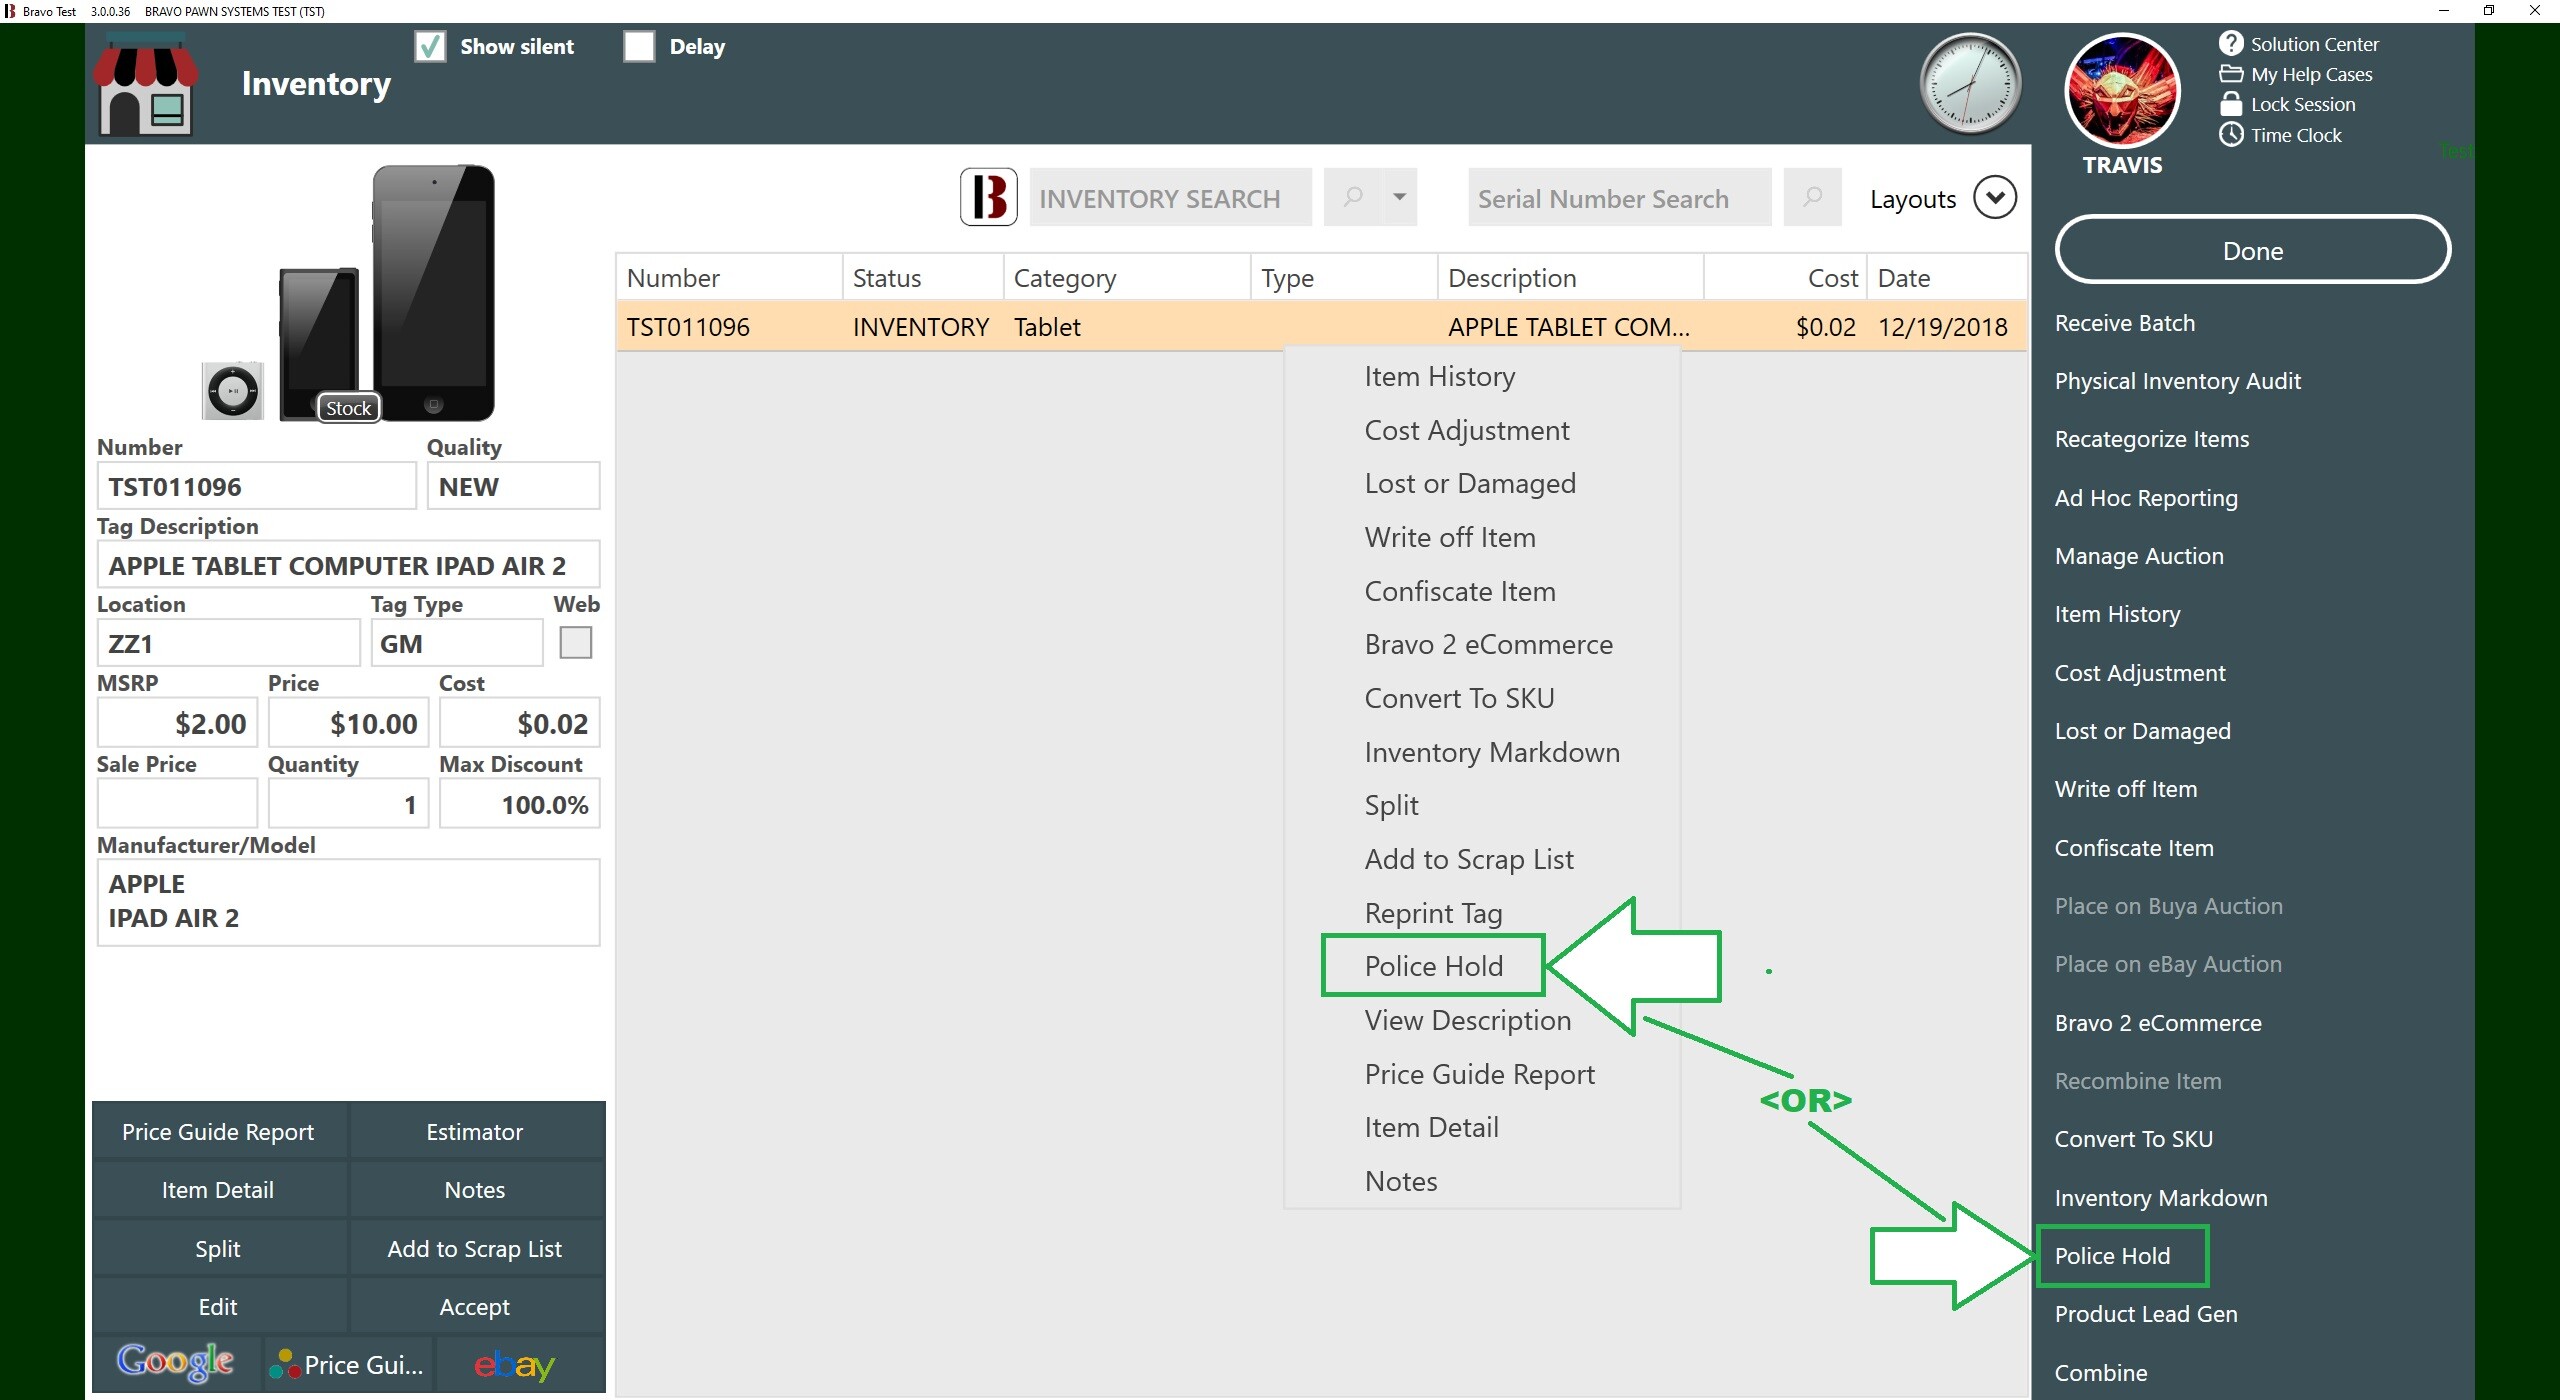Viewport: 2560px width, 1400px height.
Task: Choose View Description in context menu
Action: [x=1468, y=1020]
